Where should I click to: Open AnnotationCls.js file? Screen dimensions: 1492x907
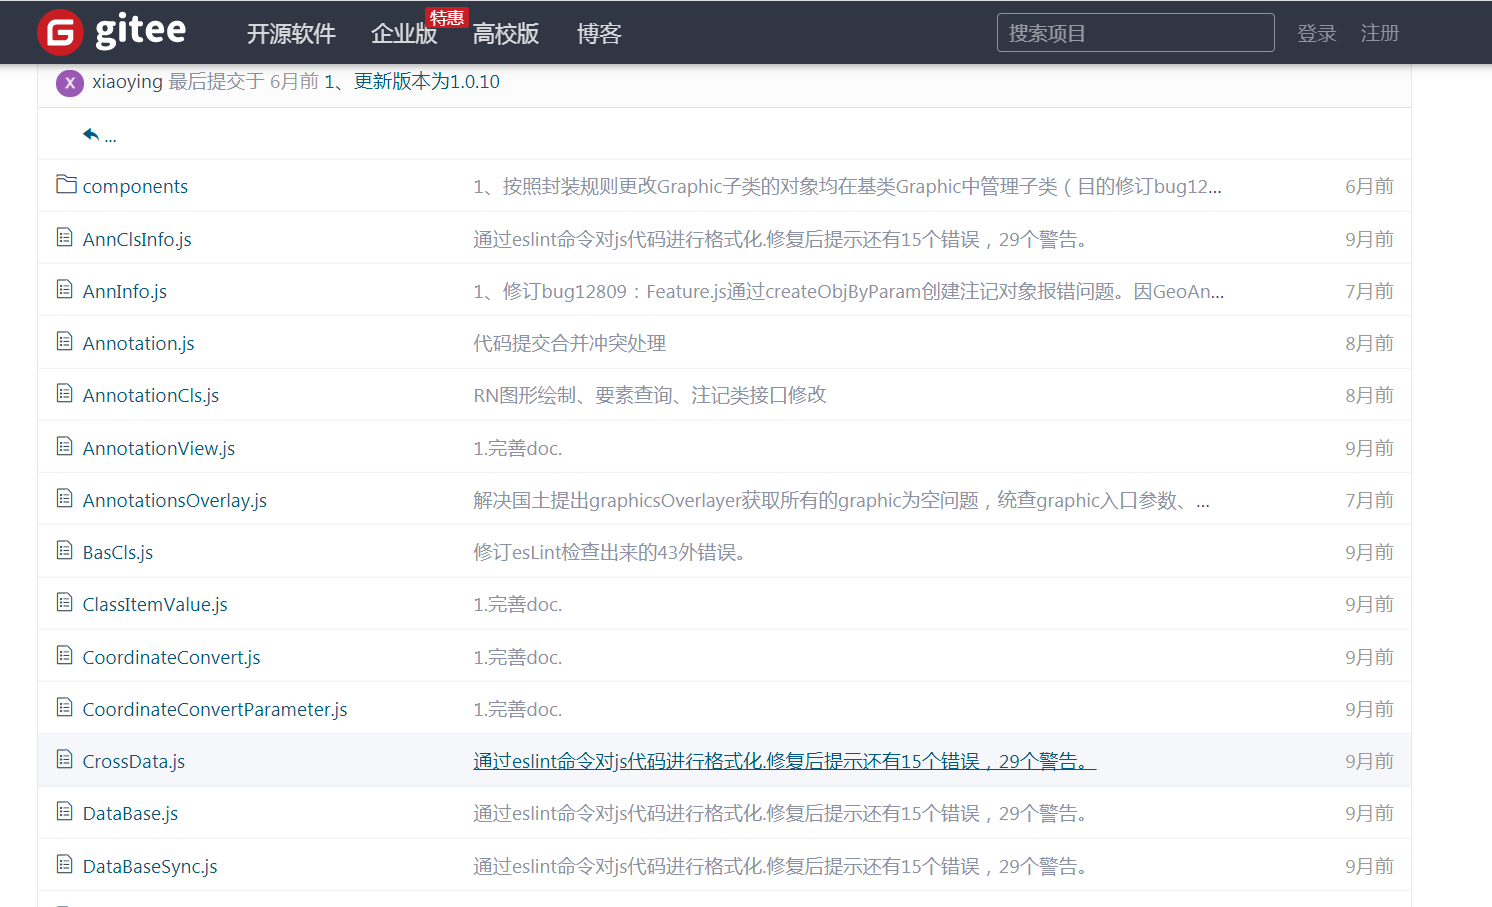coord(151,396)
